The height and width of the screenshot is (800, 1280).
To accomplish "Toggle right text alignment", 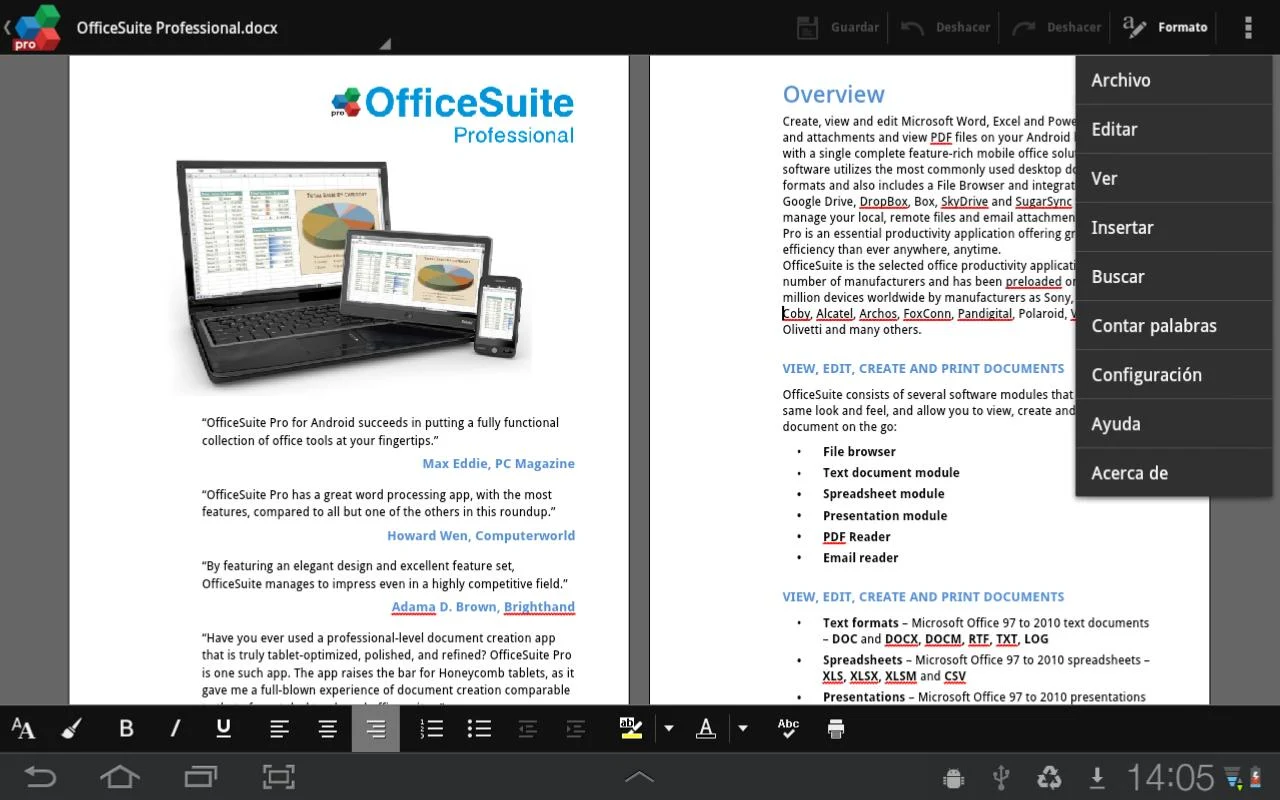I will pos(376,729).
